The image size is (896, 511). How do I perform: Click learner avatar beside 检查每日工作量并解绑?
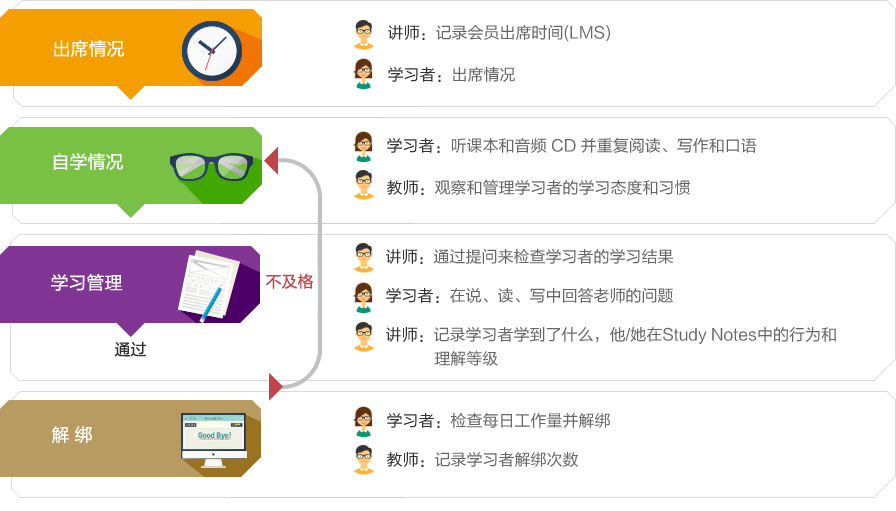(363, 421)
